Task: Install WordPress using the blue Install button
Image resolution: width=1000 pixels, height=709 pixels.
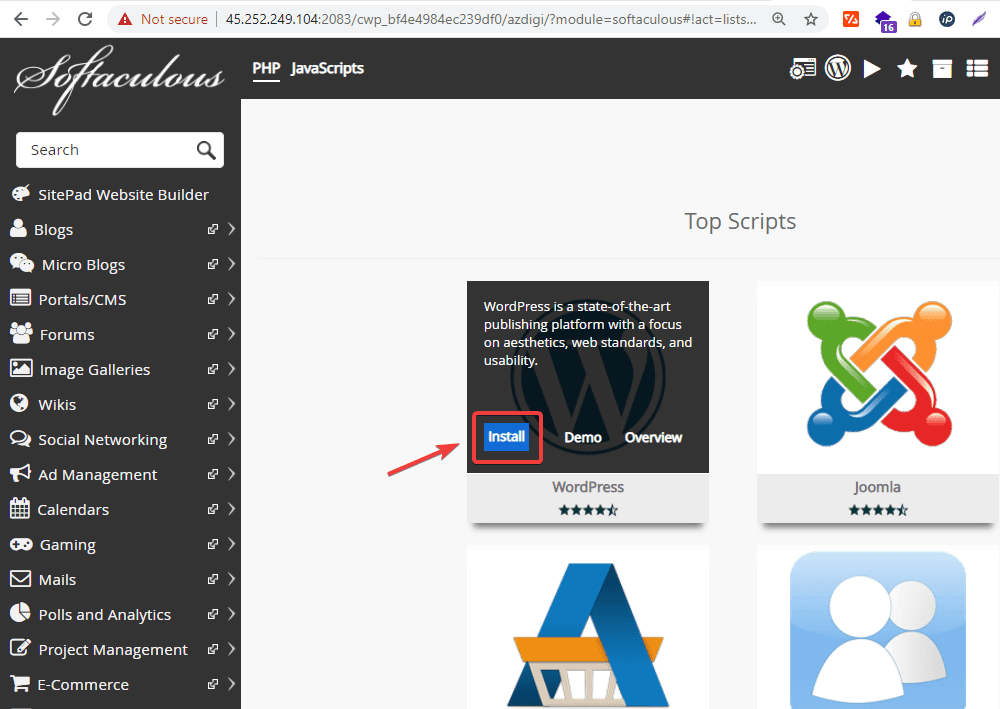Action: tap(506, 437)
